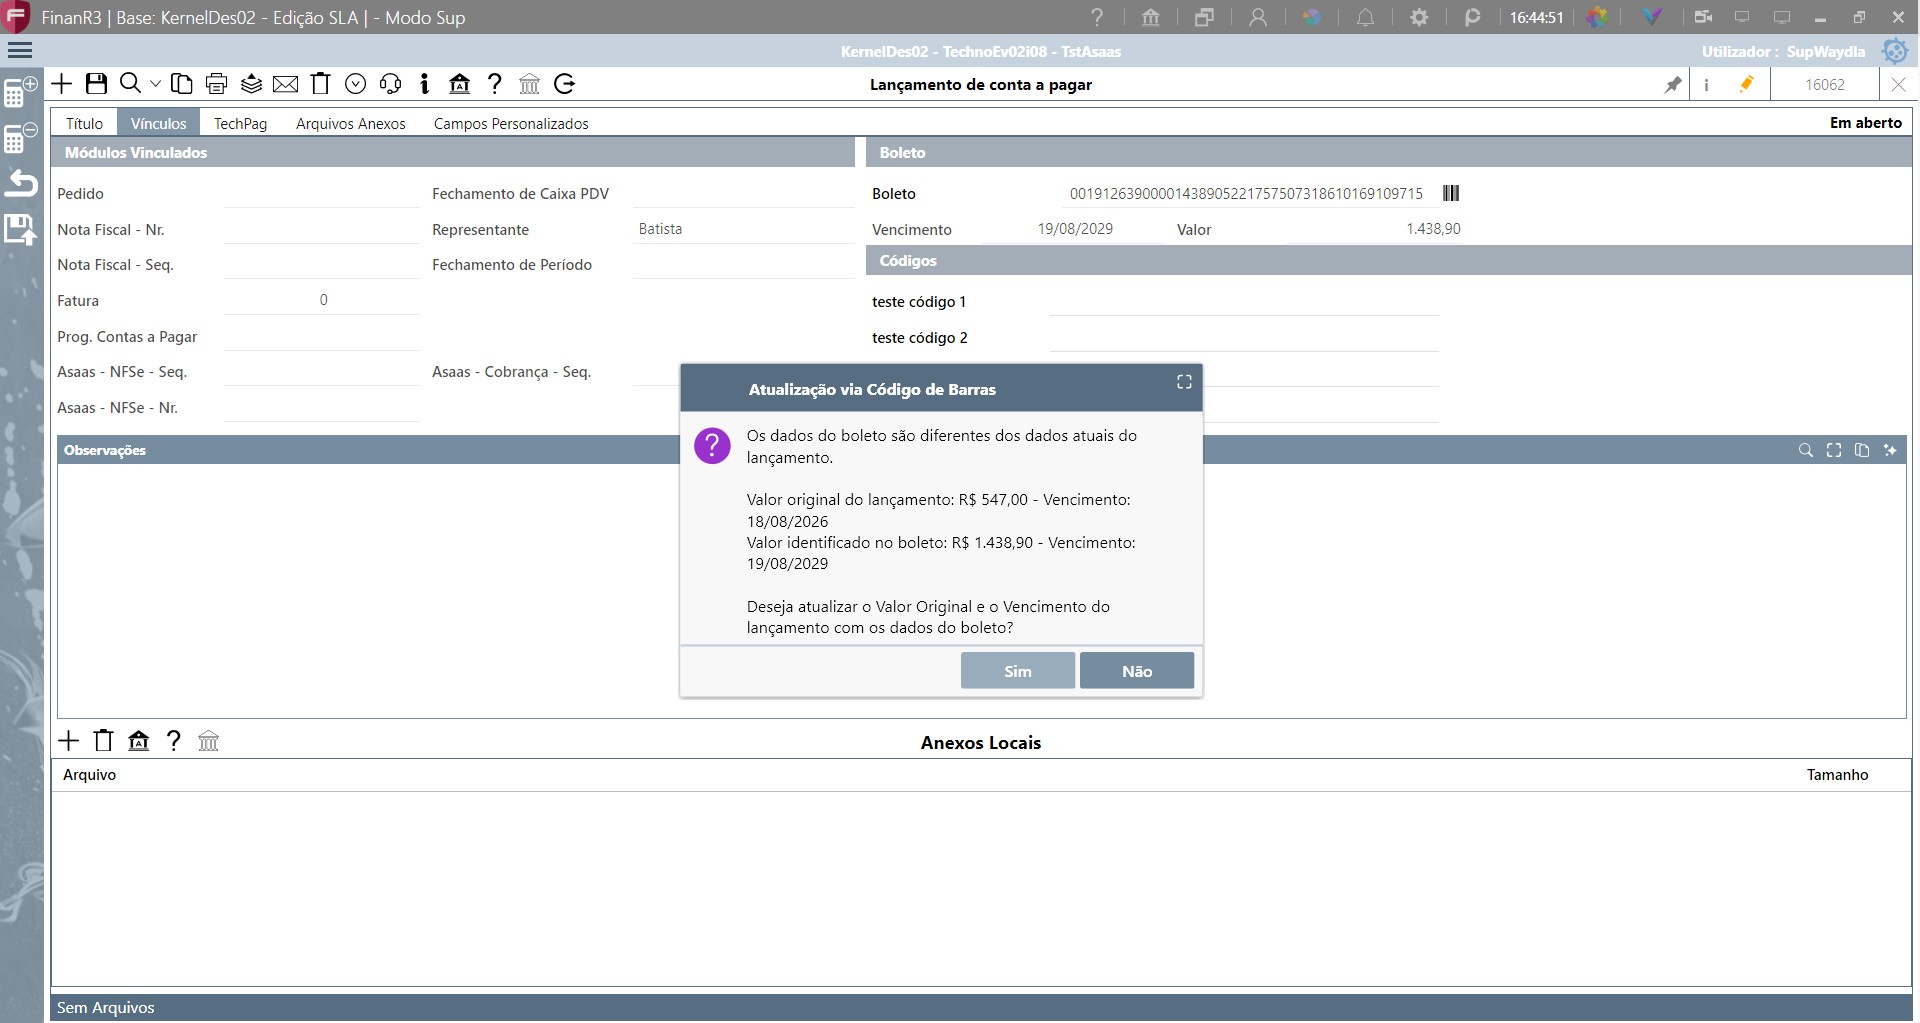Viewport: 1920px width, 1023px height.
Task: Maximize the barcode update dialog
Action: coord(1184,382)
